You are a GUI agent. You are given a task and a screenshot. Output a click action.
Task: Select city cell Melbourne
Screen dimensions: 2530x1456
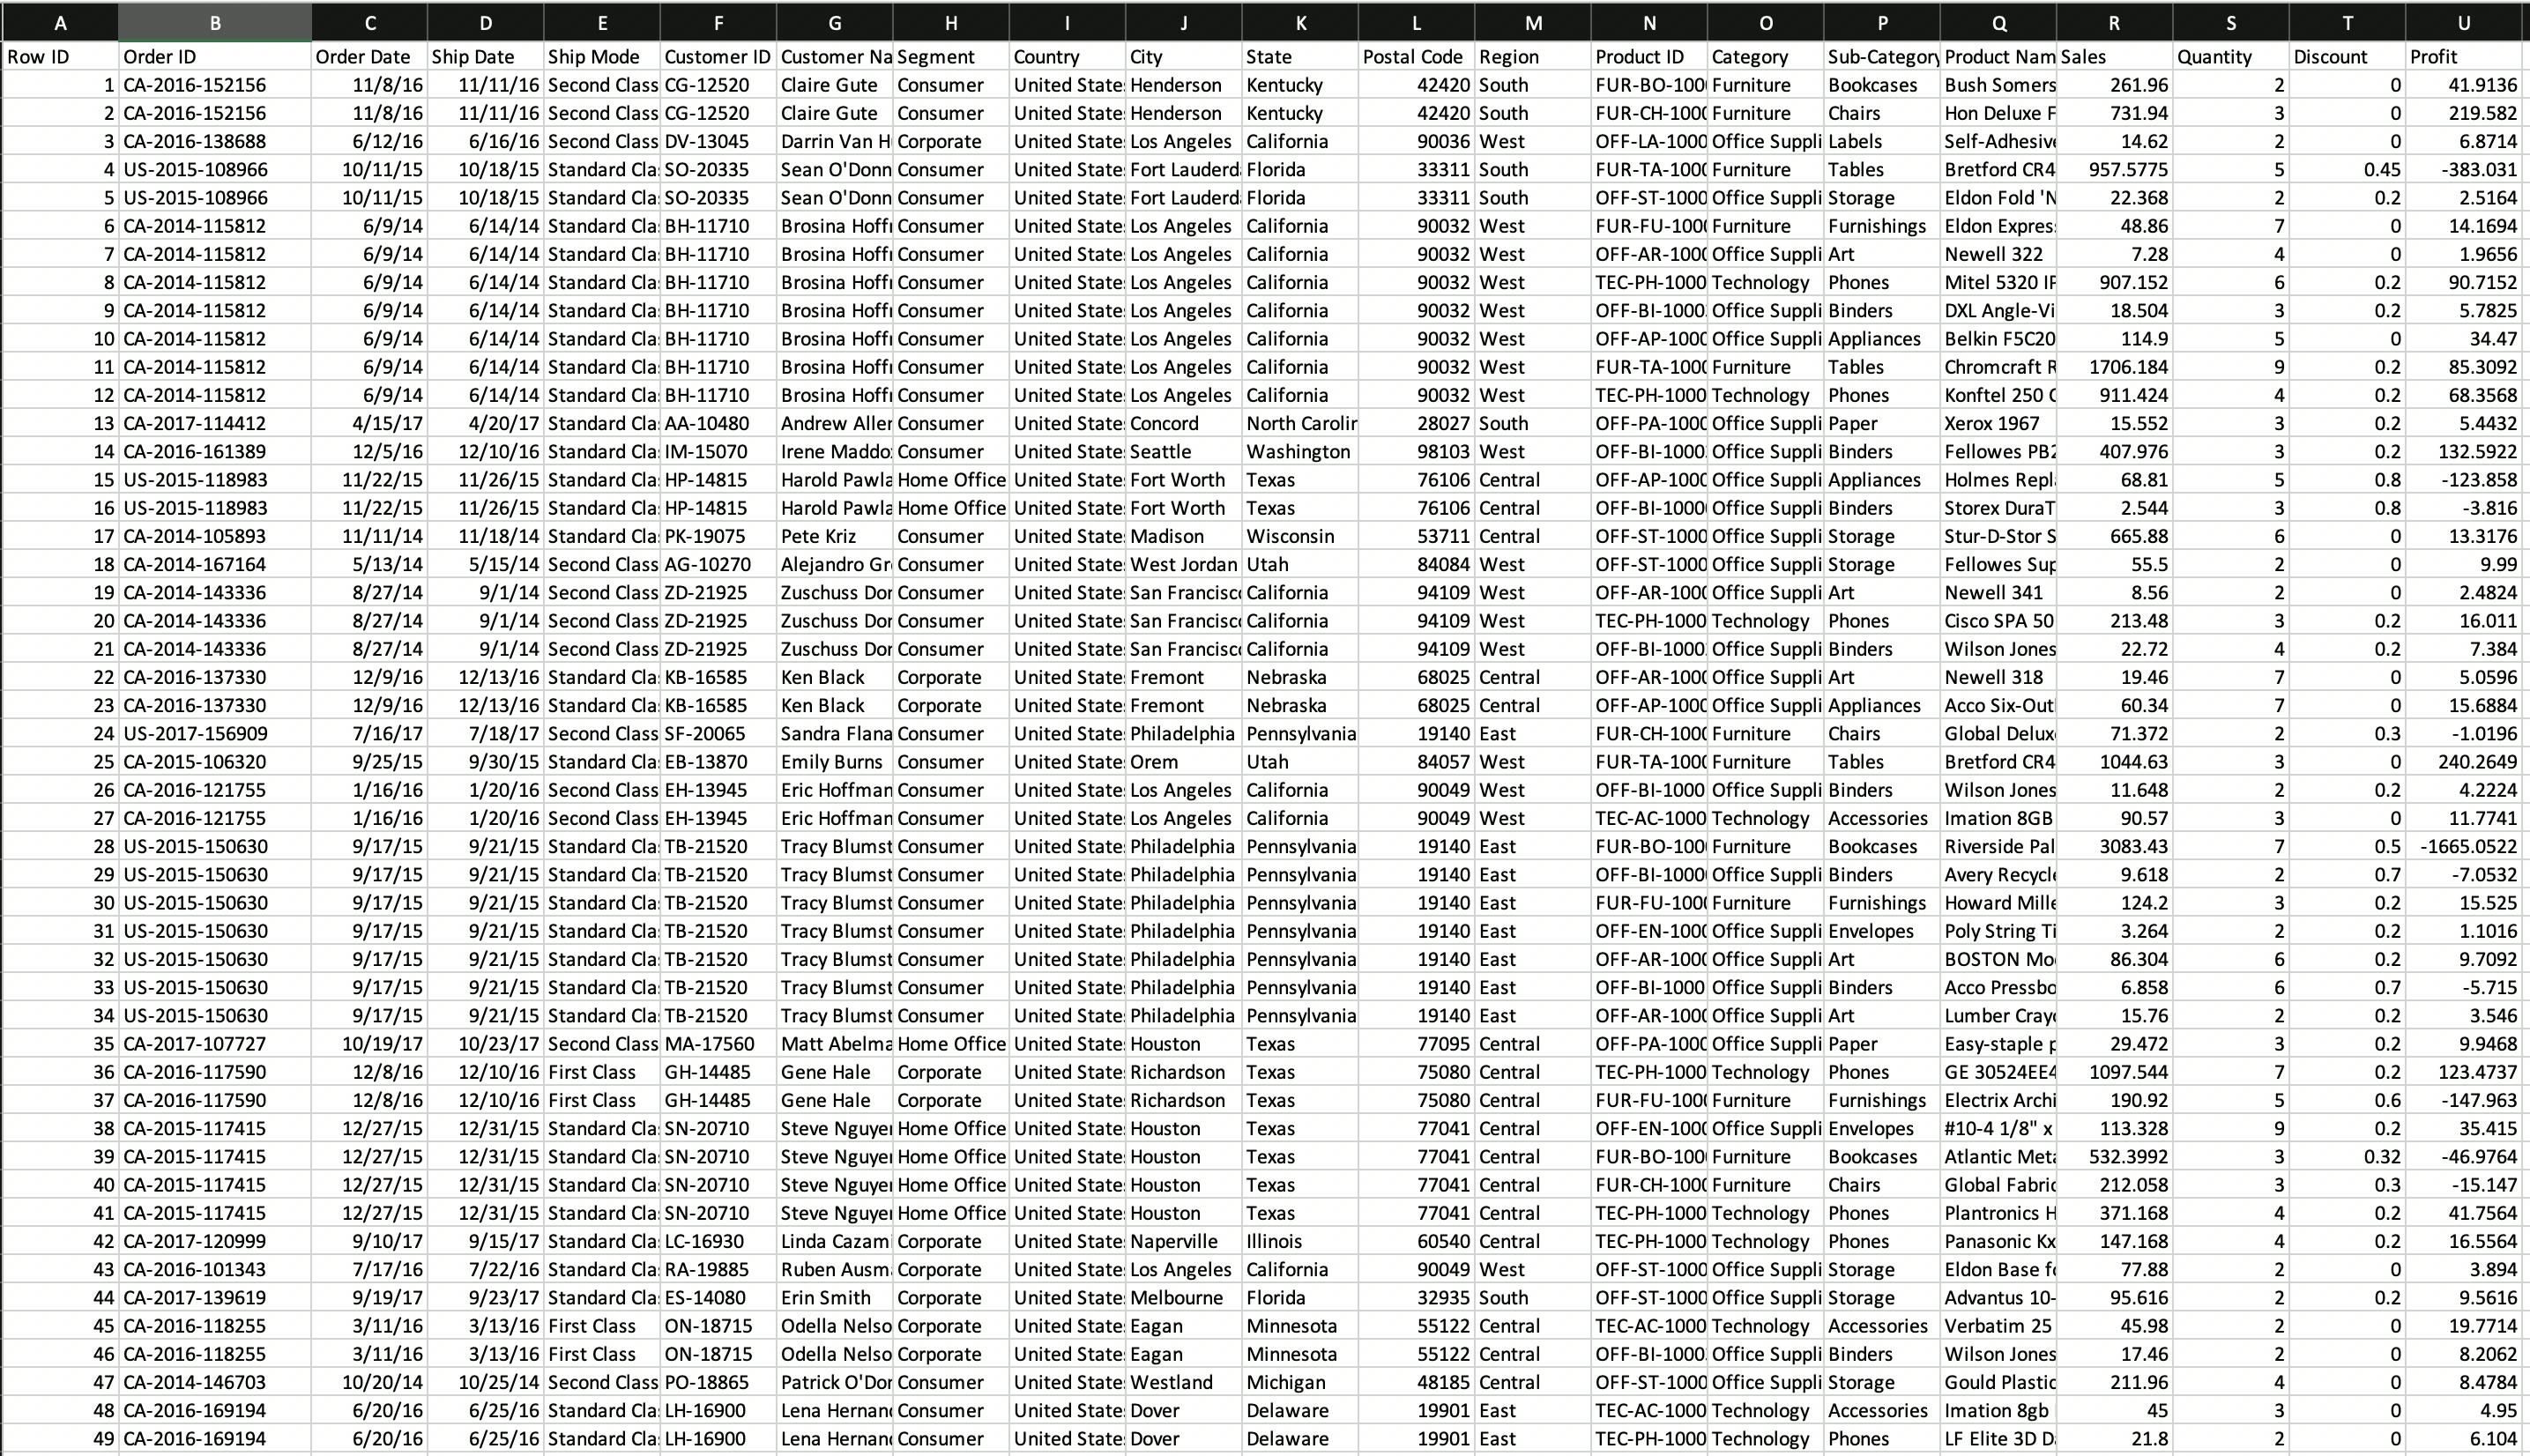point(1184,1298)
